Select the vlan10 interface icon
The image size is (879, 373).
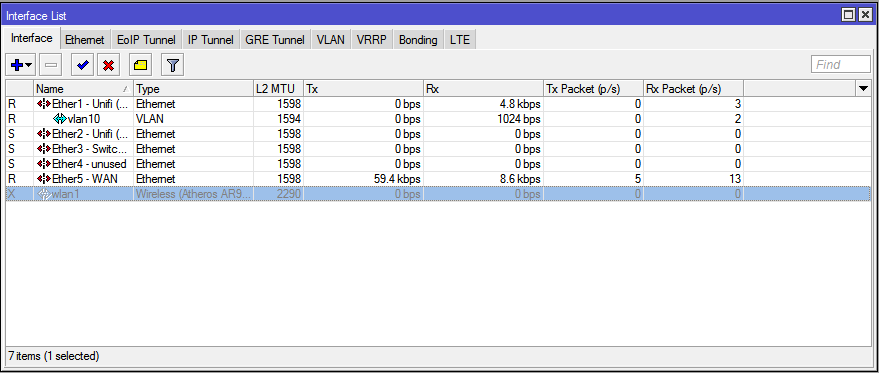59,119
